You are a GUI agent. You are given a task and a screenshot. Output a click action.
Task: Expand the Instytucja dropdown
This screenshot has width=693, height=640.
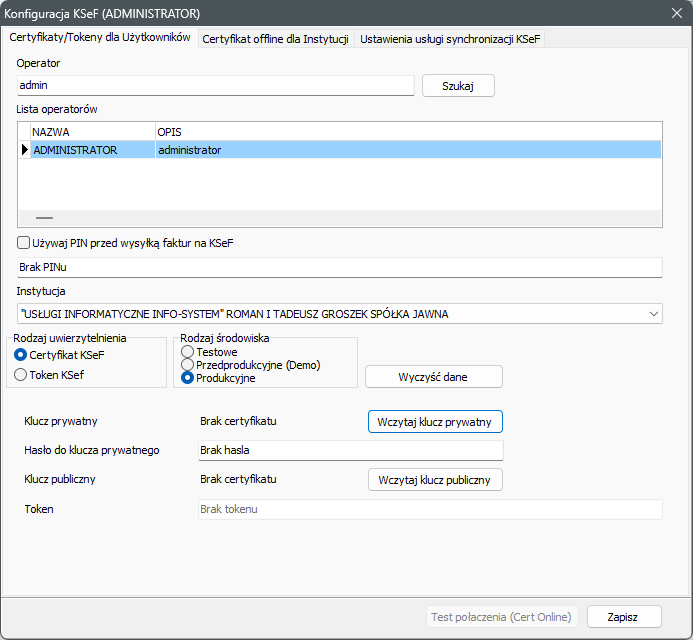click(653, 314)
